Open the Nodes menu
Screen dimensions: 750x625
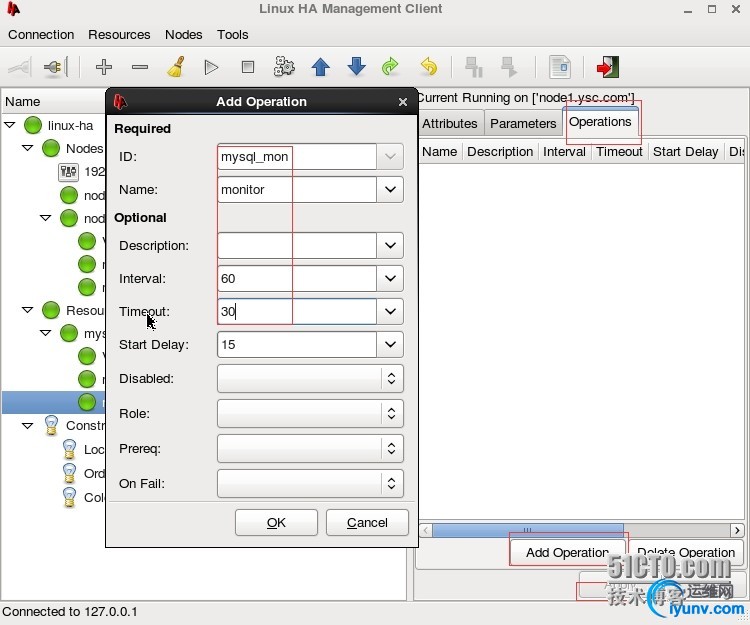coord(184,34)
